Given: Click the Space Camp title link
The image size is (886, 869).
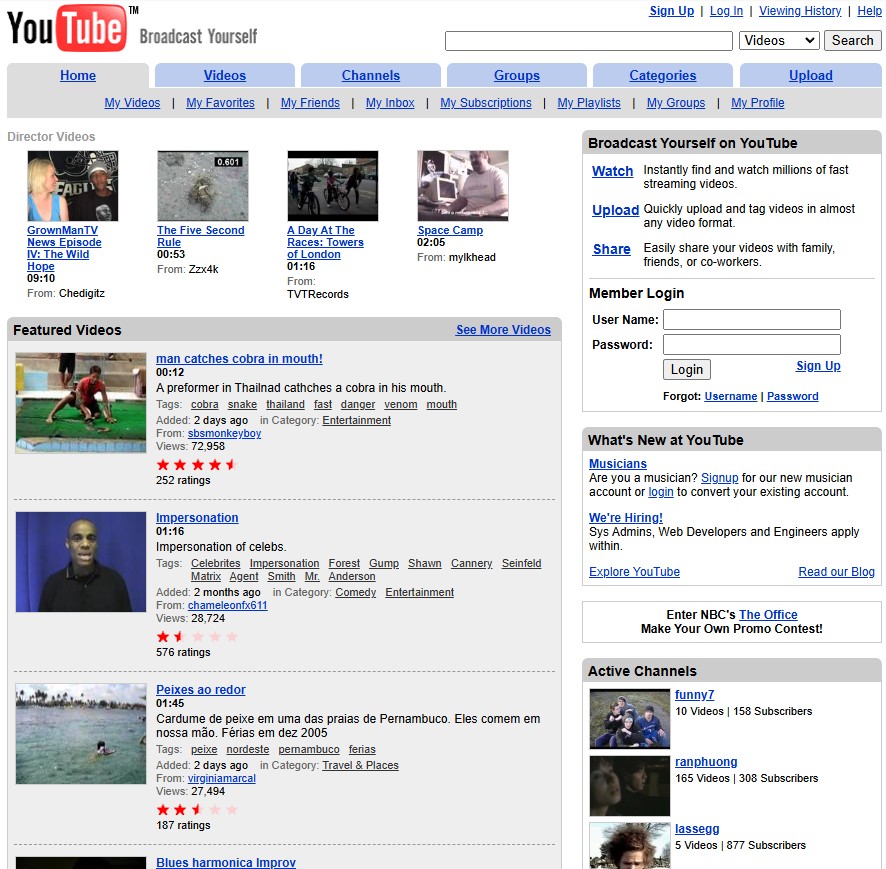Looking at the screenshot, I should coord(450,230).
